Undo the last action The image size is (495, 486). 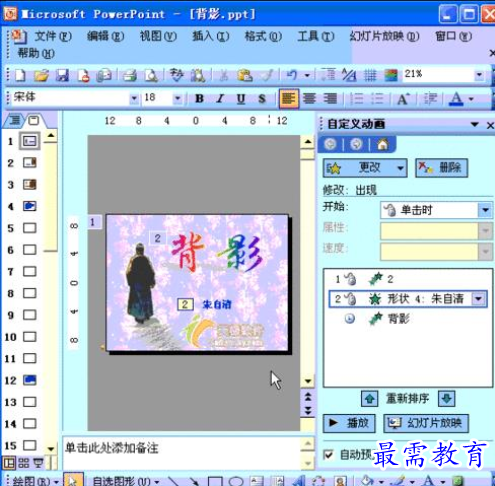click(x=292, y=75)
